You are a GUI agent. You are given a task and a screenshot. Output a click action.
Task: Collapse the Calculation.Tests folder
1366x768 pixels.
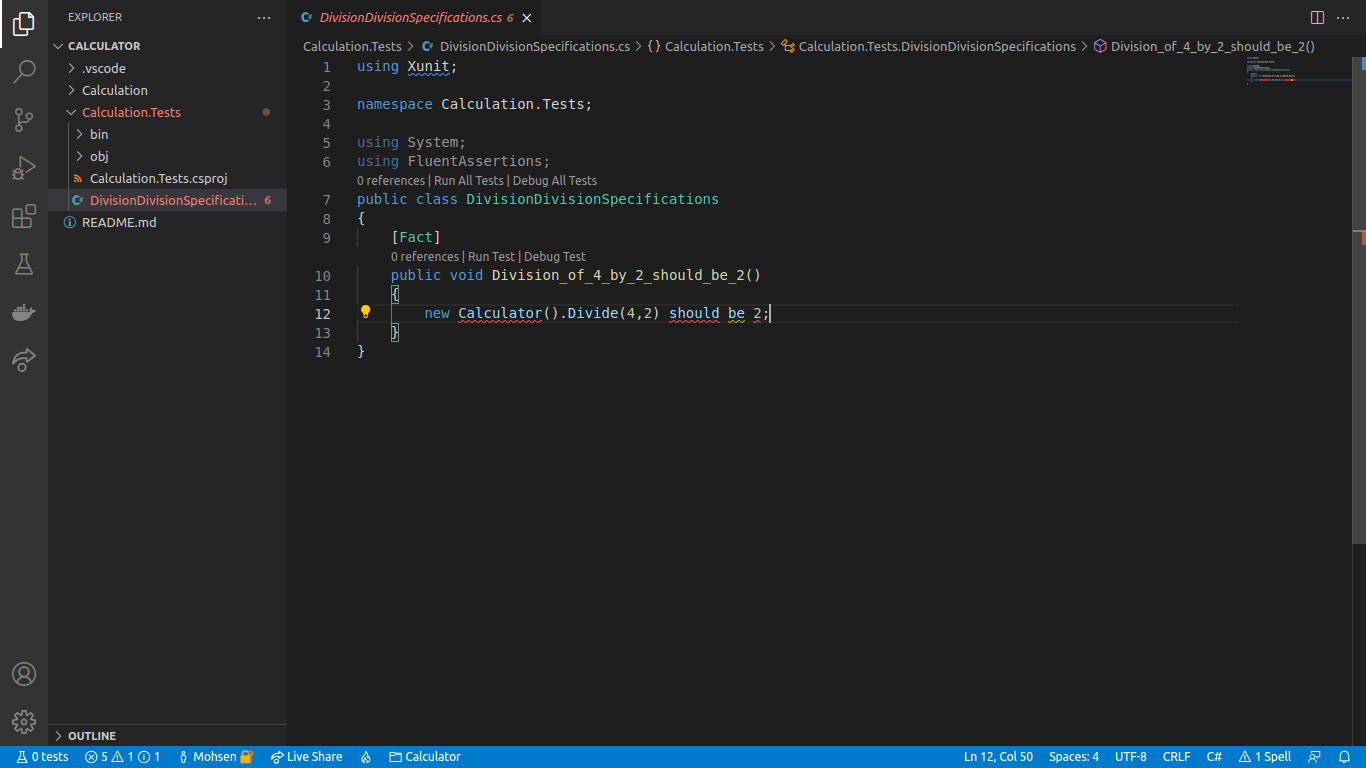[131, 112]
